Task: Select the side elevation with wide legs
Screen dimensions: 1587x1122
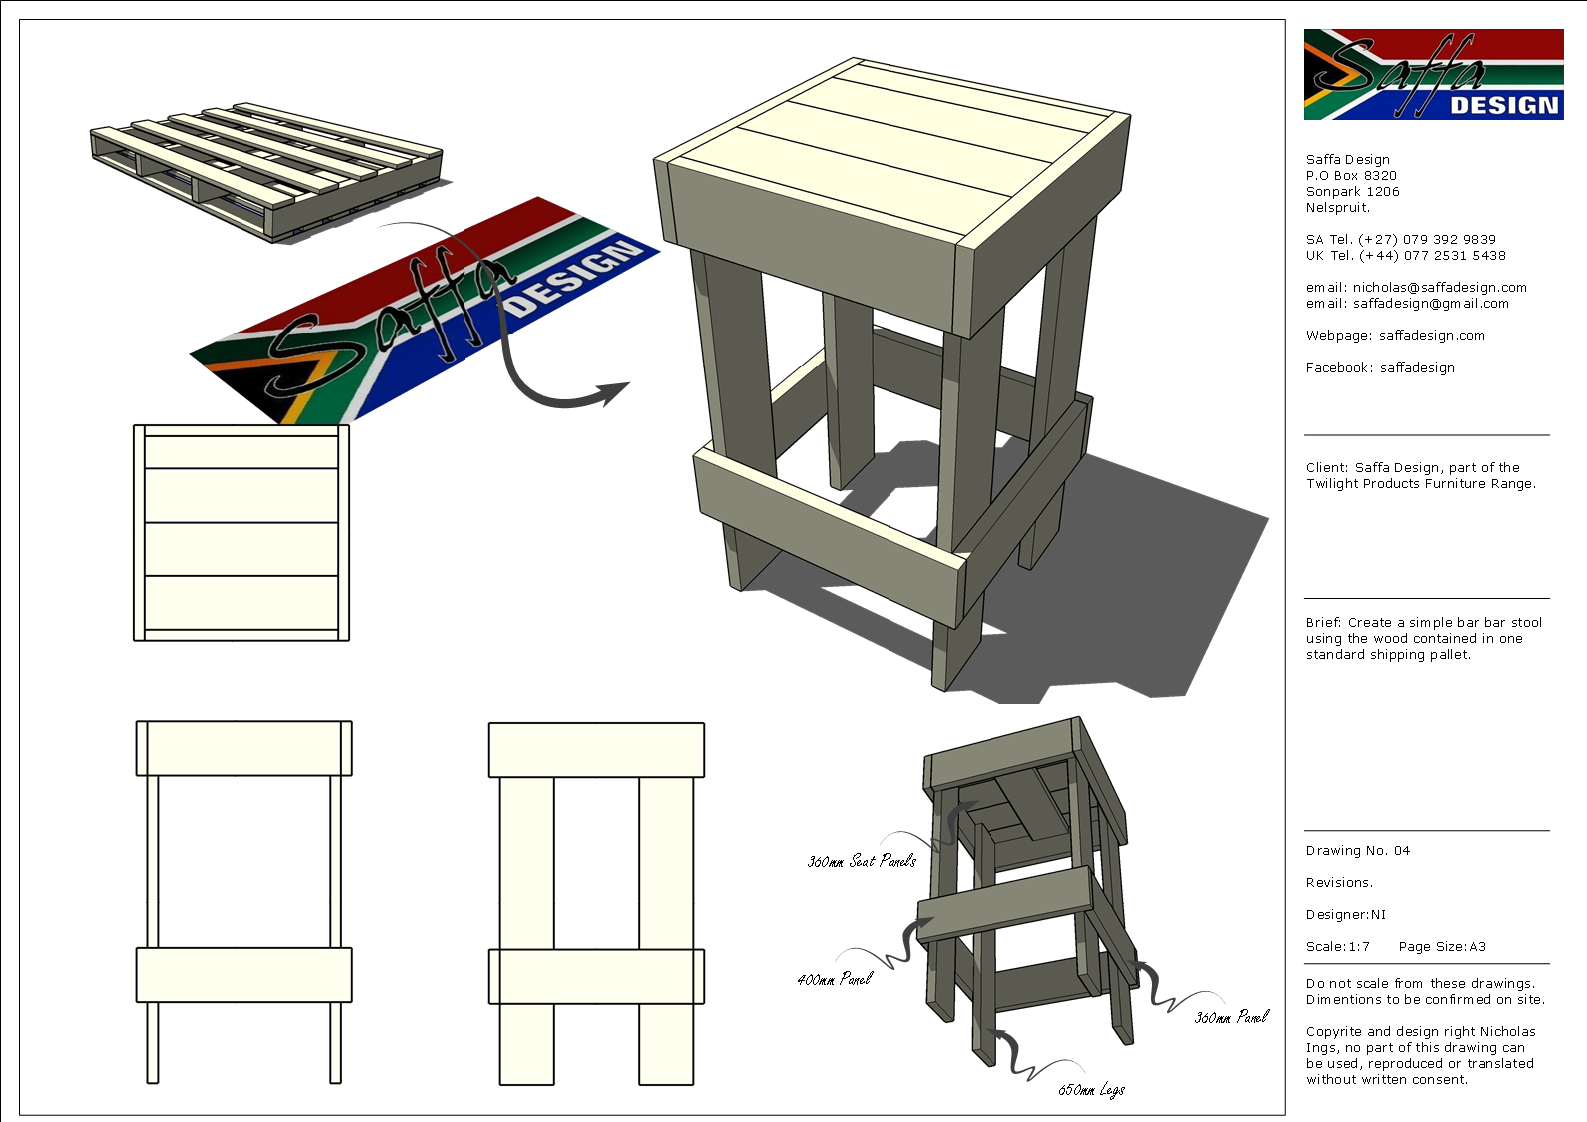Action: tap(596, 902)
